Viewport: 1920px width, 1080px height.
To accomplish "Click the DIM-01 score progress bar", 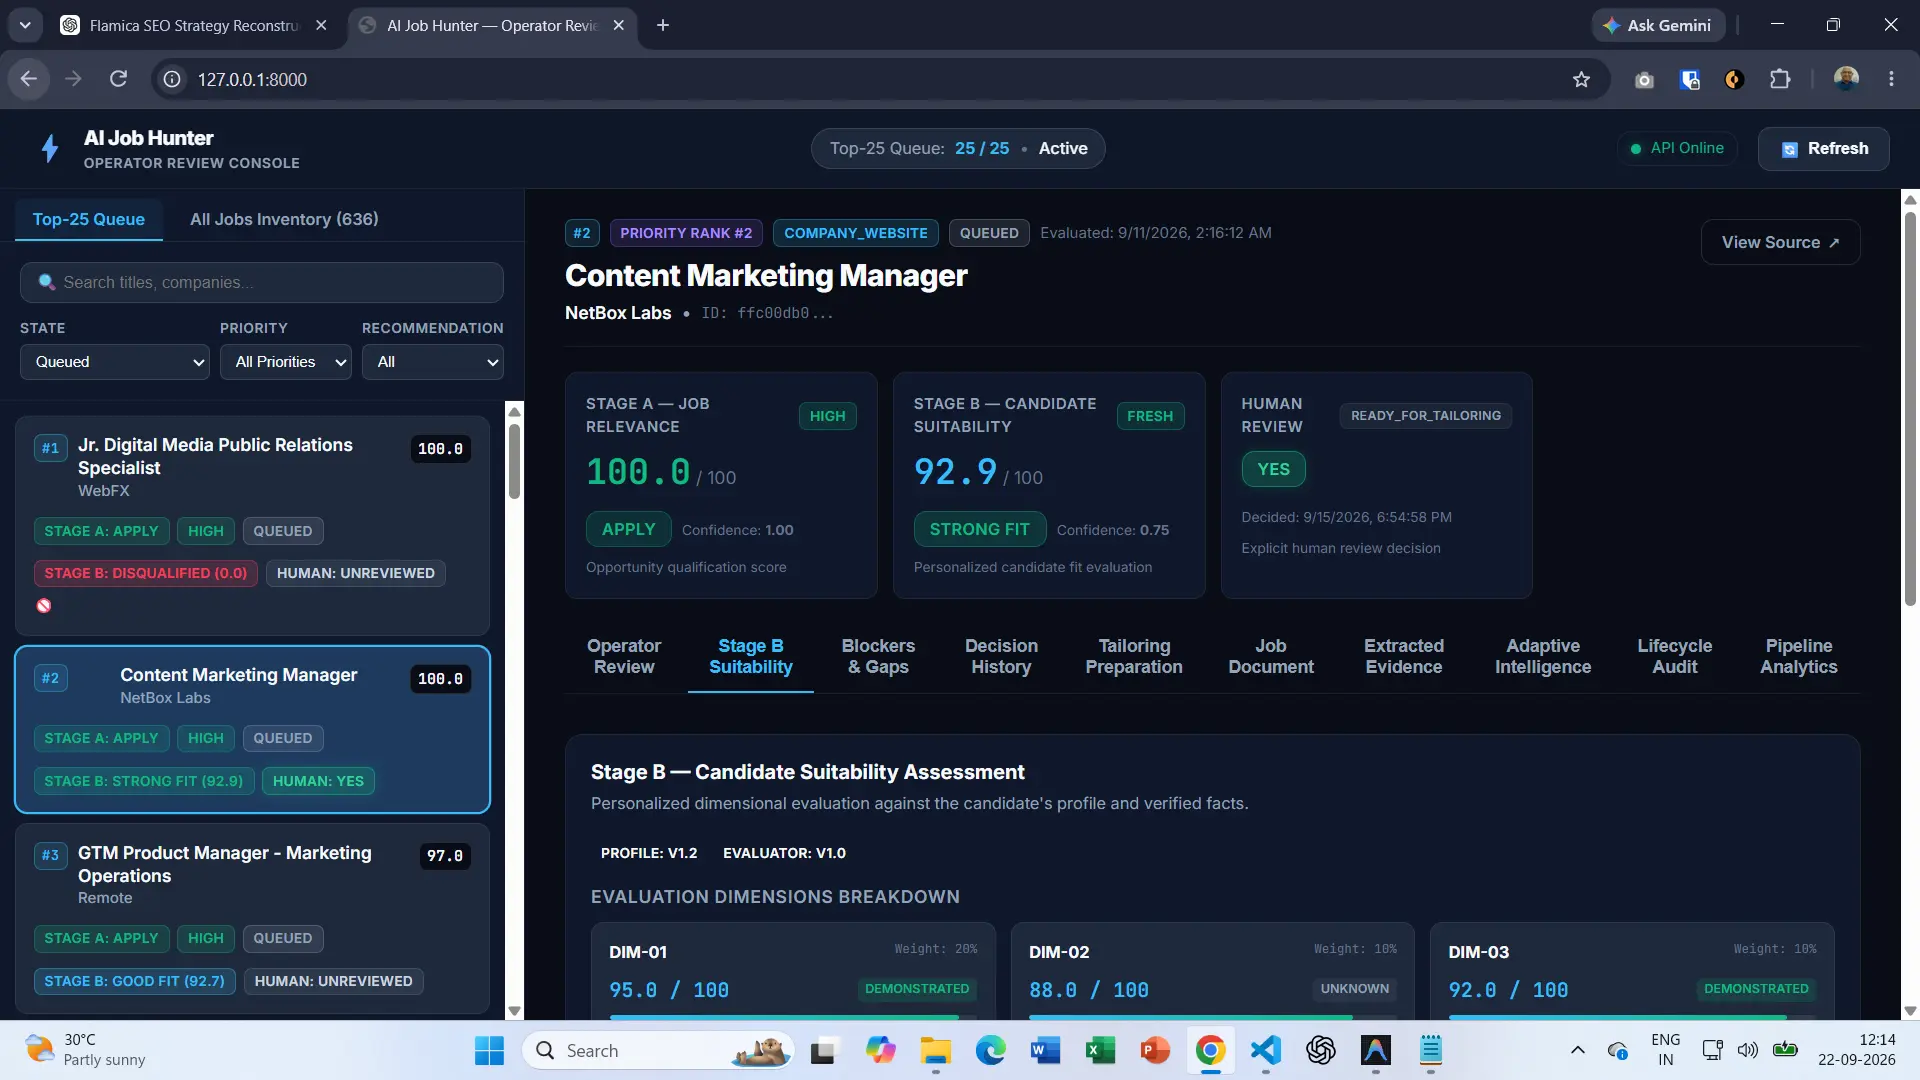I will pyautogui.click(x=793, y=1017).
